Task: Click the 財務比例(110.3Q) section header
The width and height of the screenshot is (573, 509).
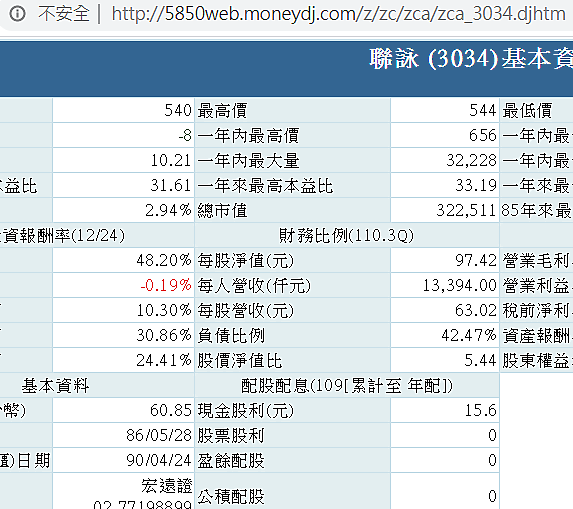Action: pyautogui.click(x=346, y=236)
